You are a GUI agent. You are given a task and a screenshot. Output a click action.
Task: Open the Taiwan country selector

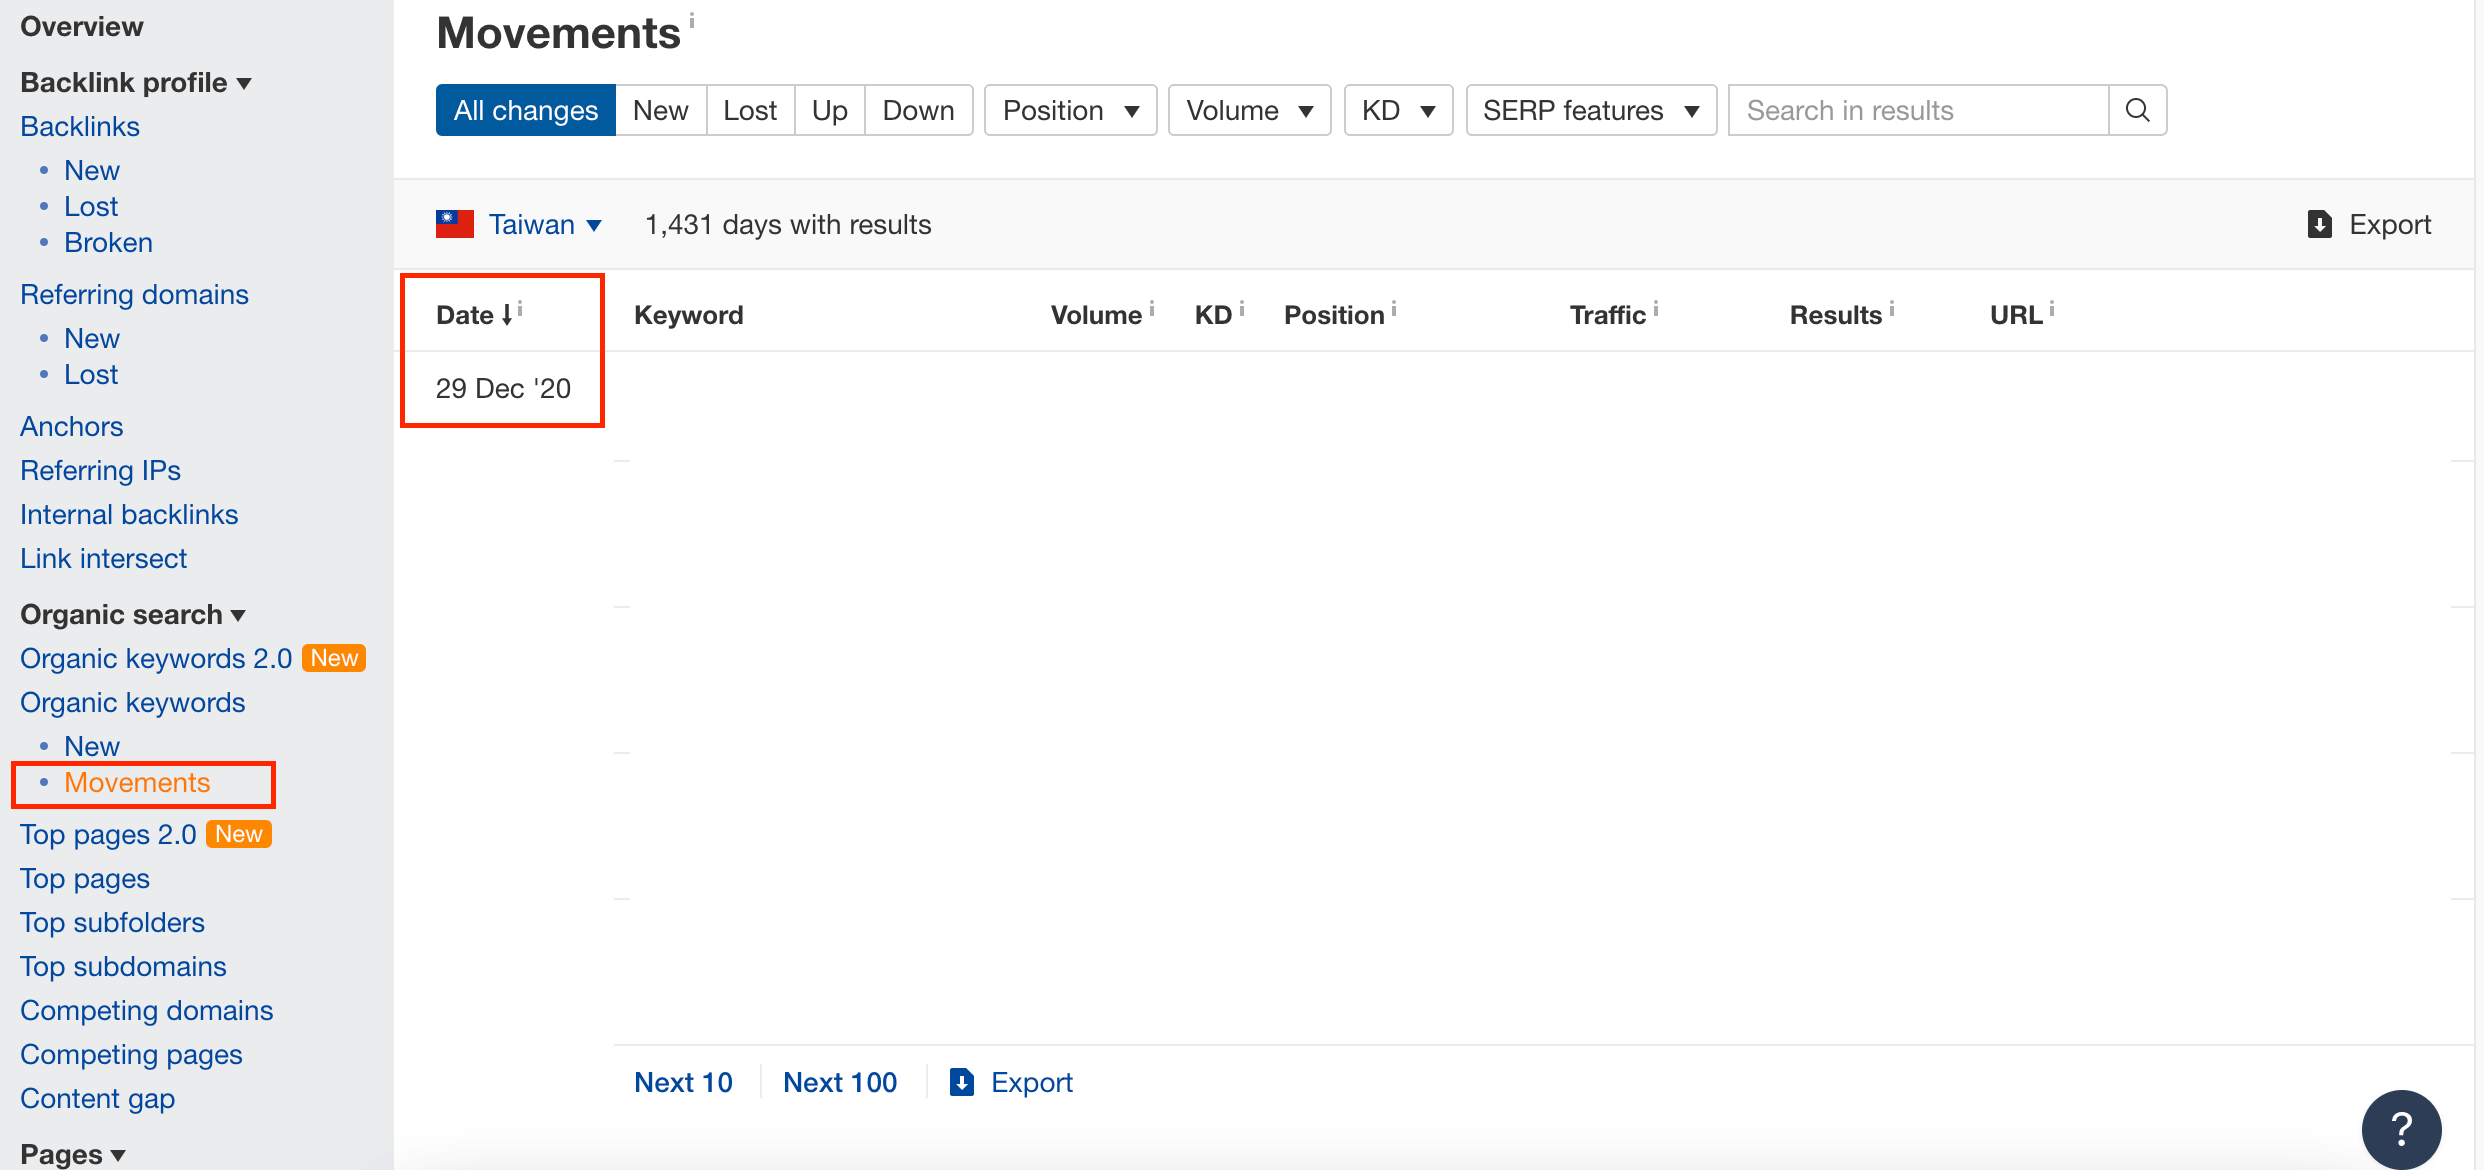pos(545,224)
